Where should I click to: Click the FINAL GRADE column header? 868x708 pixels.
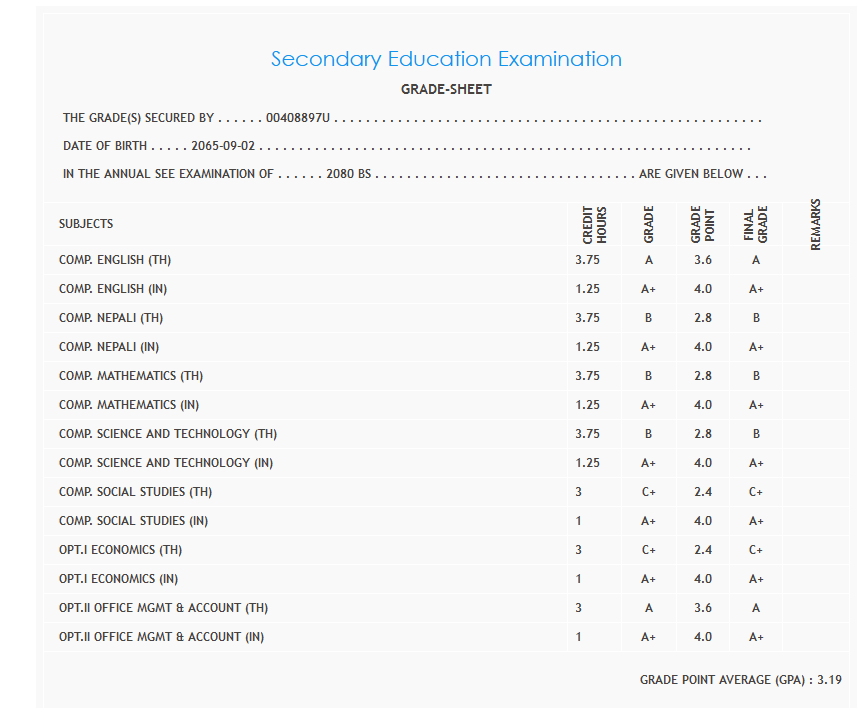(x=756, y=226)
